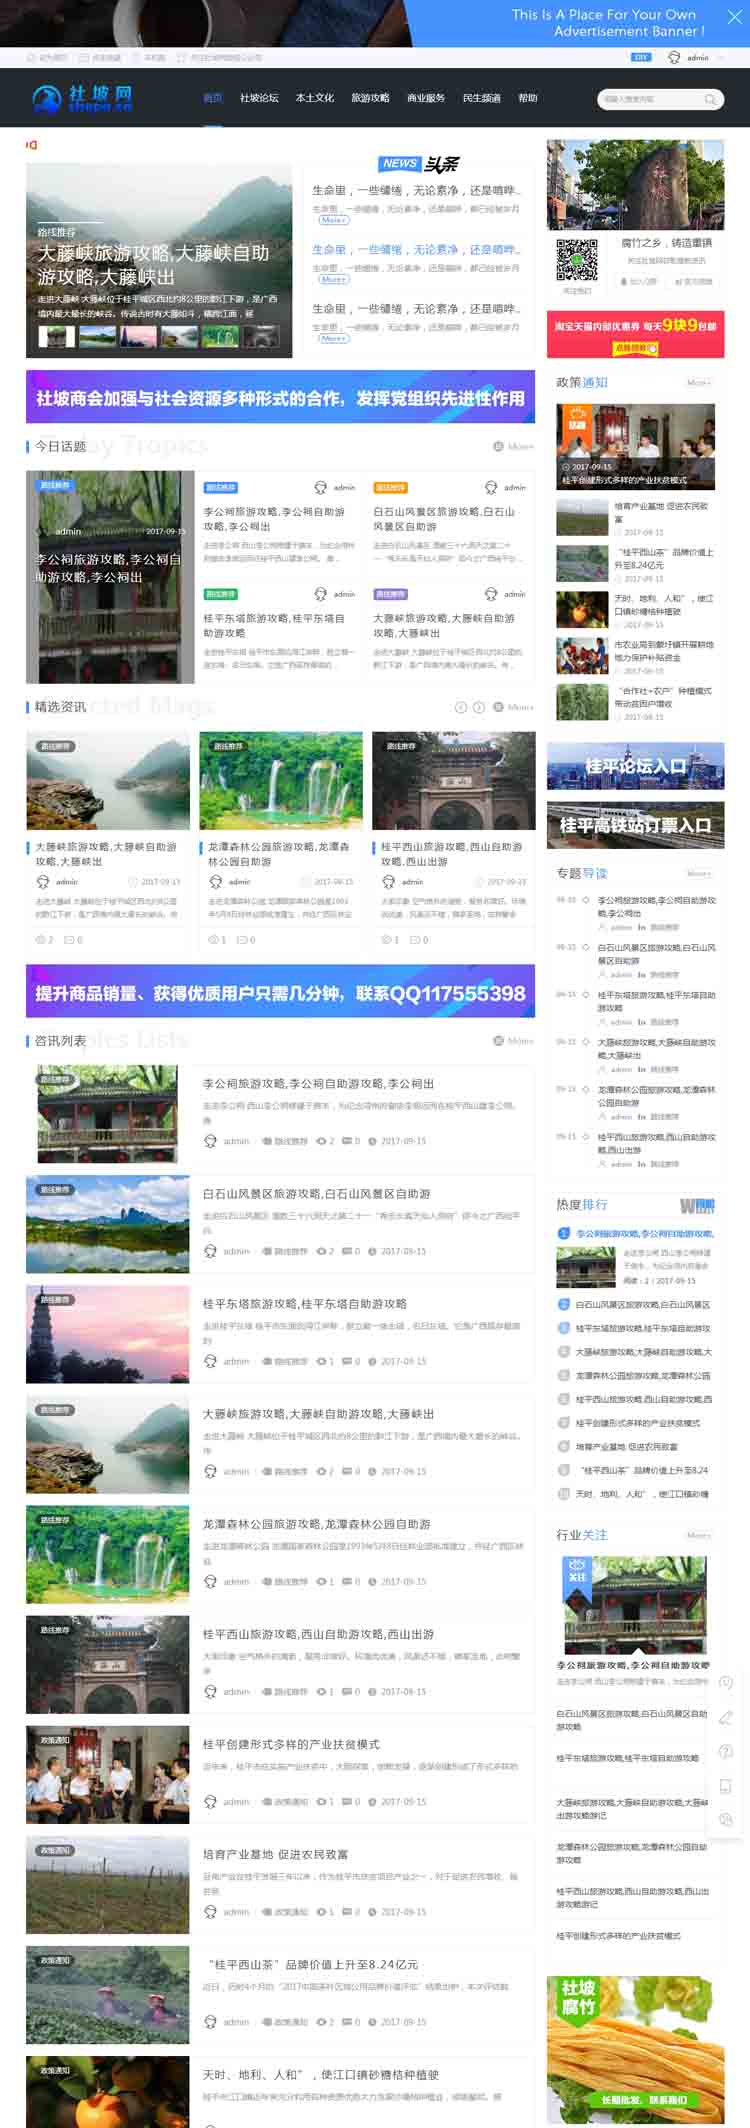Click the search magnifier icon

(710, 99)
